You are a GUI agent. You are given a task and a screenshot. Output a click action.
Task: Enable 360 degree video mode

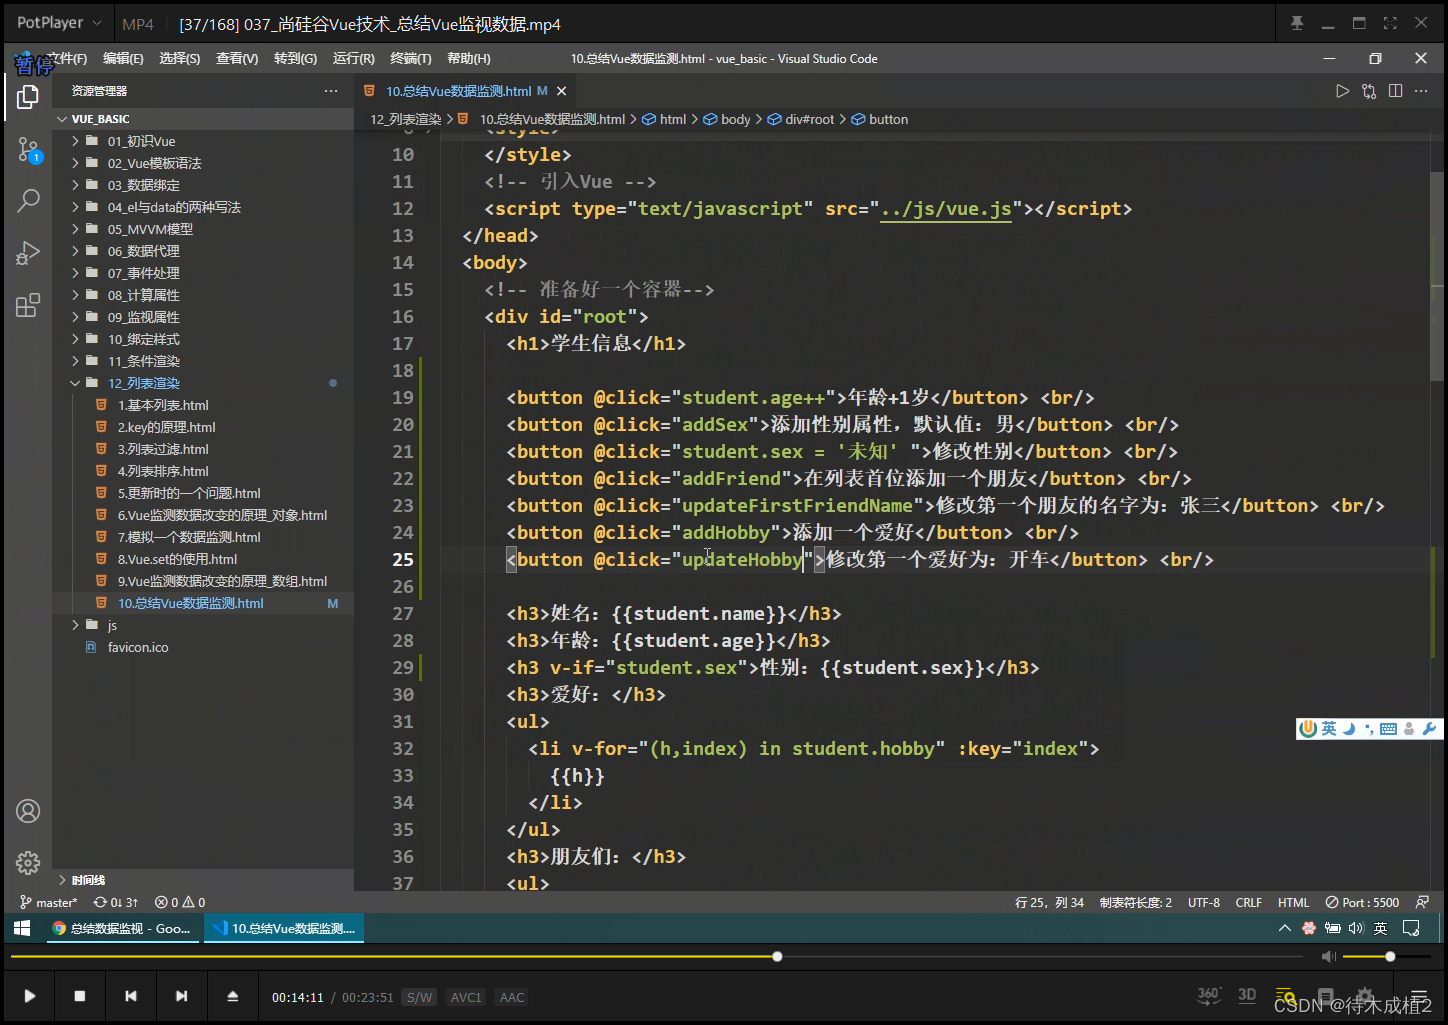click(1209, 995)
